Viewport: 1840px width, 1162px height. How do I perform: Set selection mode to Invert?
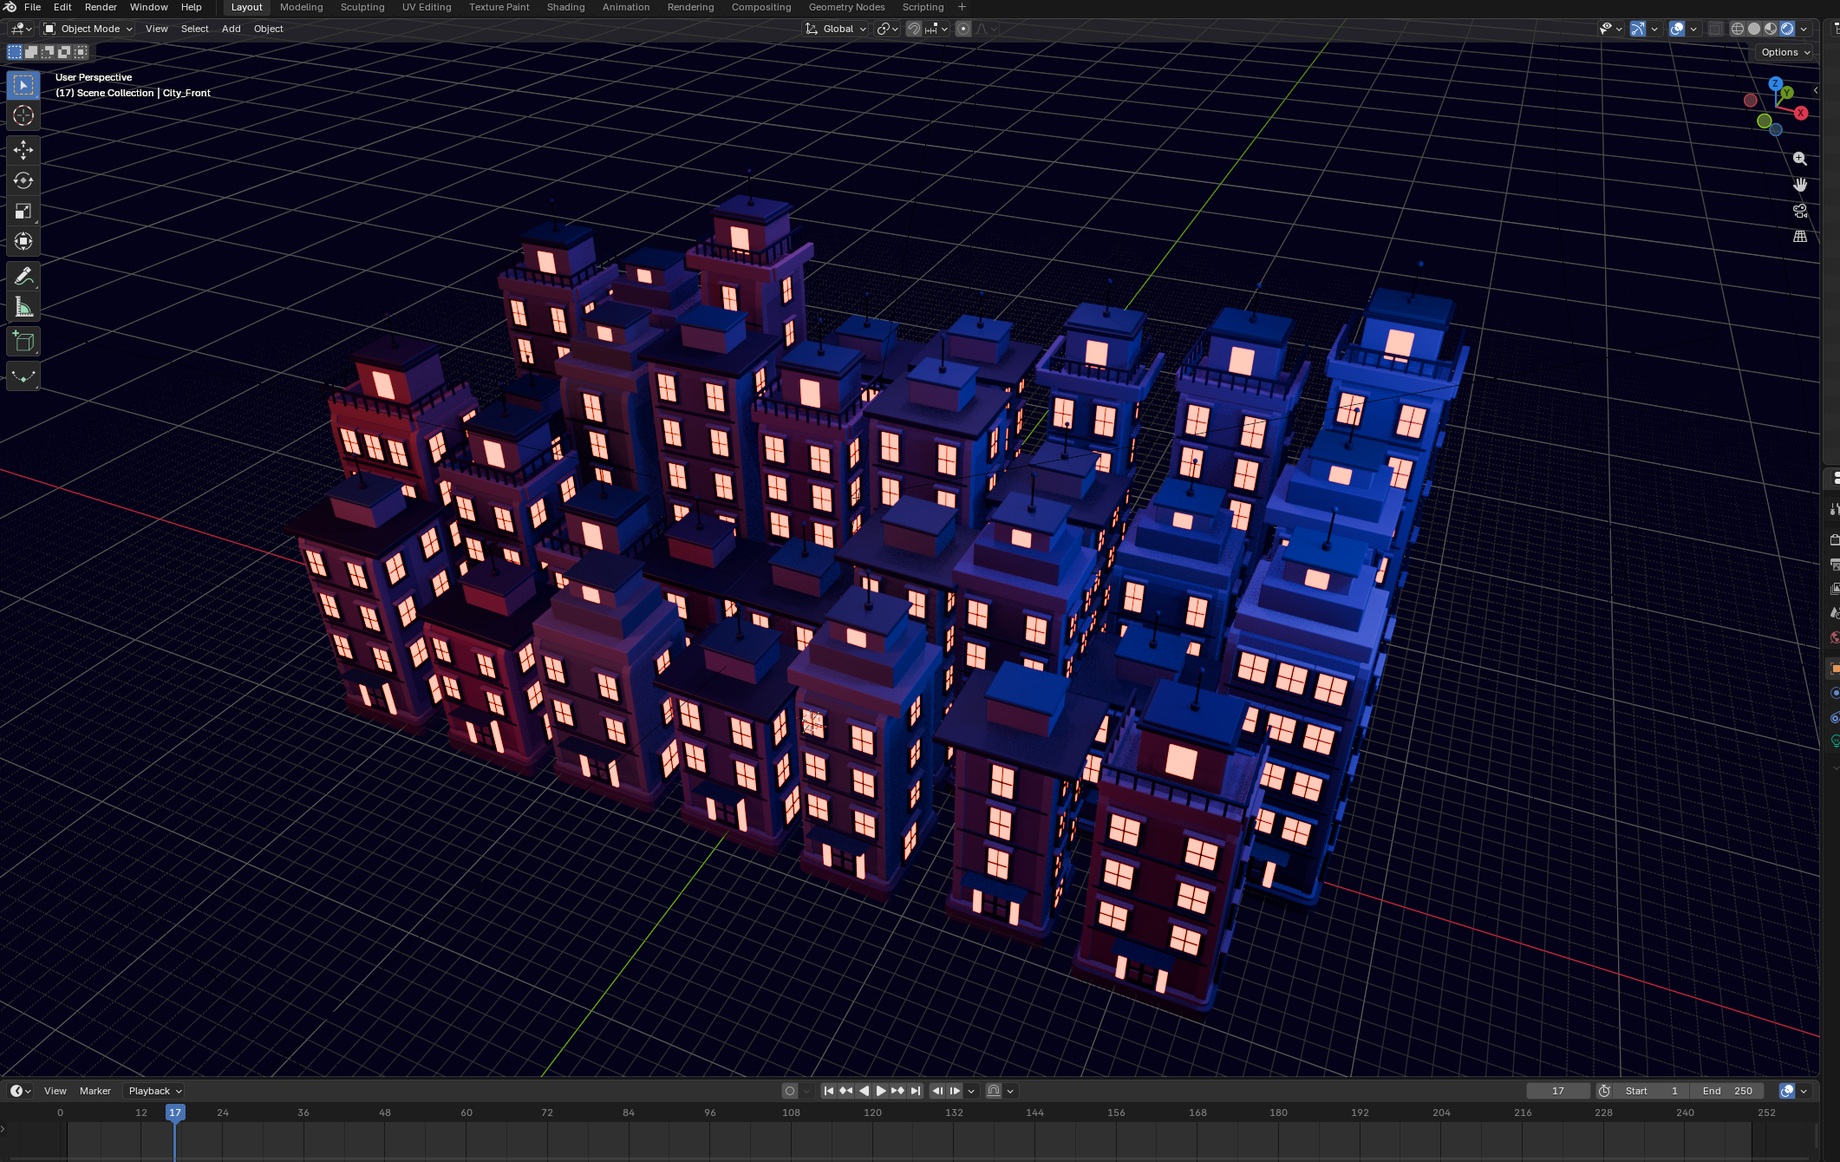(65, 52)
